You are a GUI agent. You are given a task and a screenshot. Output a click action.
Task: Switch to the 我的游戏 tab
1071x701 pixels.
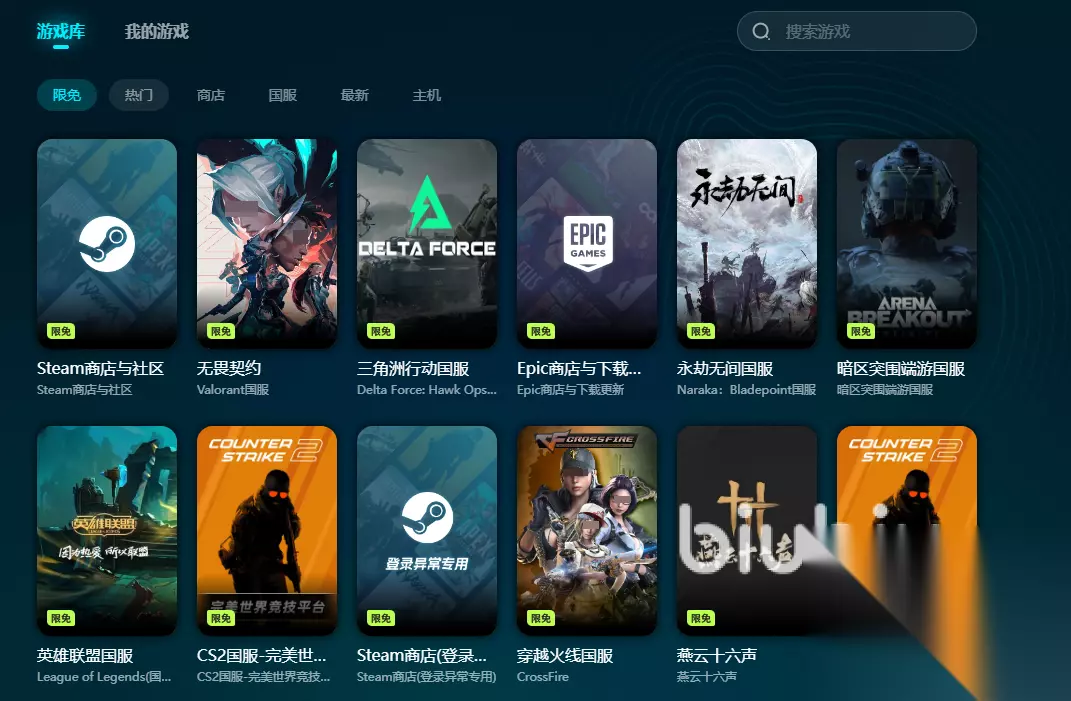click(156, 31)
